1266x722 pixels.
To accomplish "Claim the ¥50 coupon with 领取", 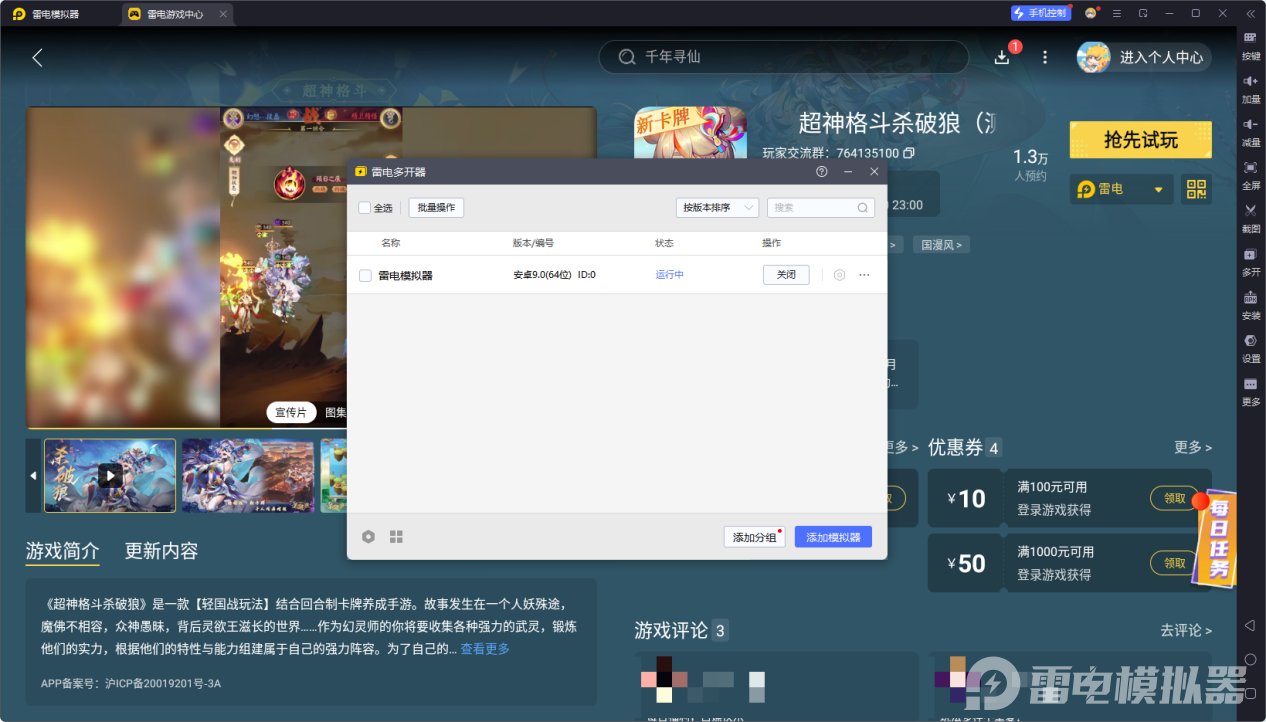I will pos(1175,563).
